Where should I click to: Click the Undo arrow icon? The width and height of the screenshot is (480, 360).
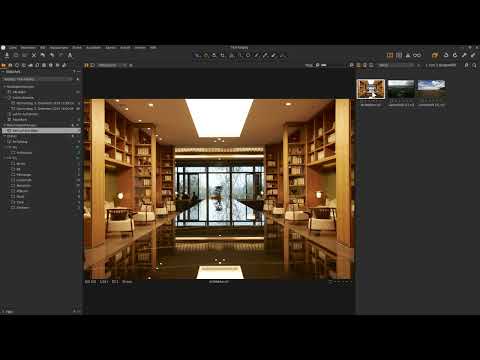pos(43,55)
